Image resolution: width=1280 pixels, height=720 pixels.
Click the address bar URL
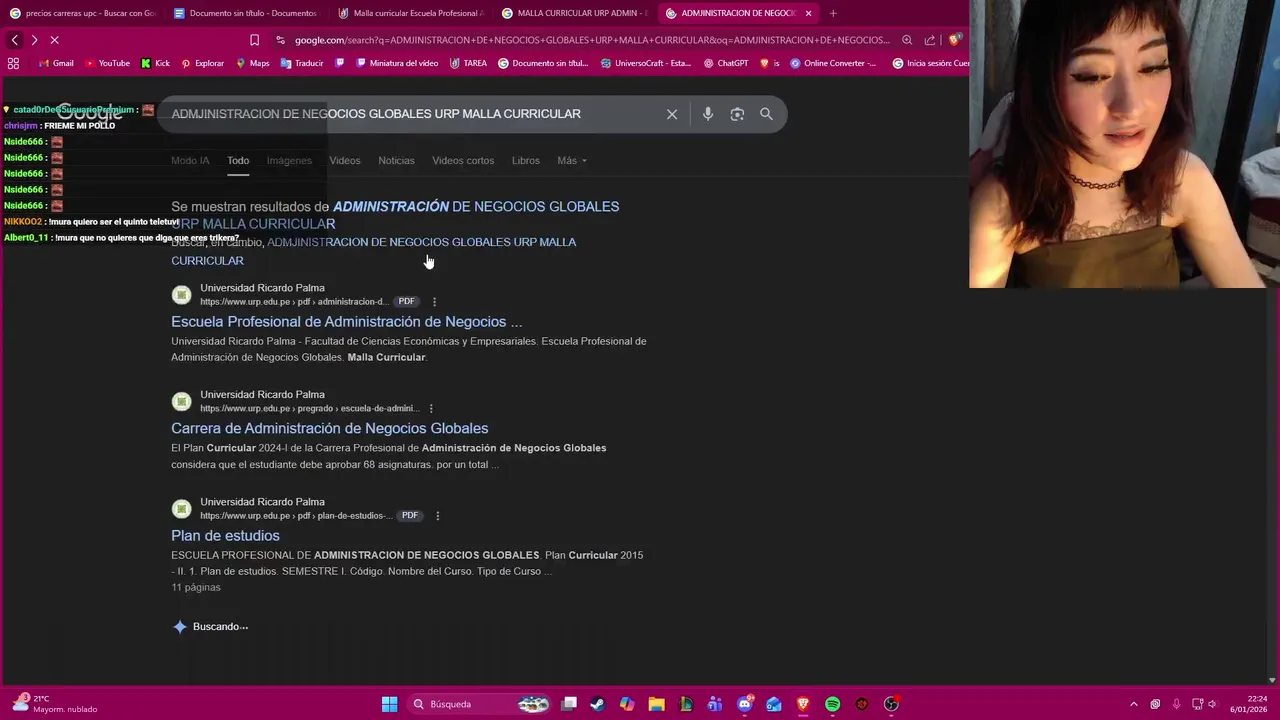591,40
